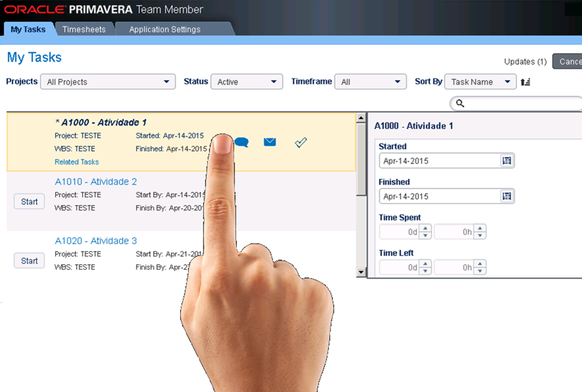
Task: Increase Time Left hours with up arrow
Action: click(x=480, y=264)
